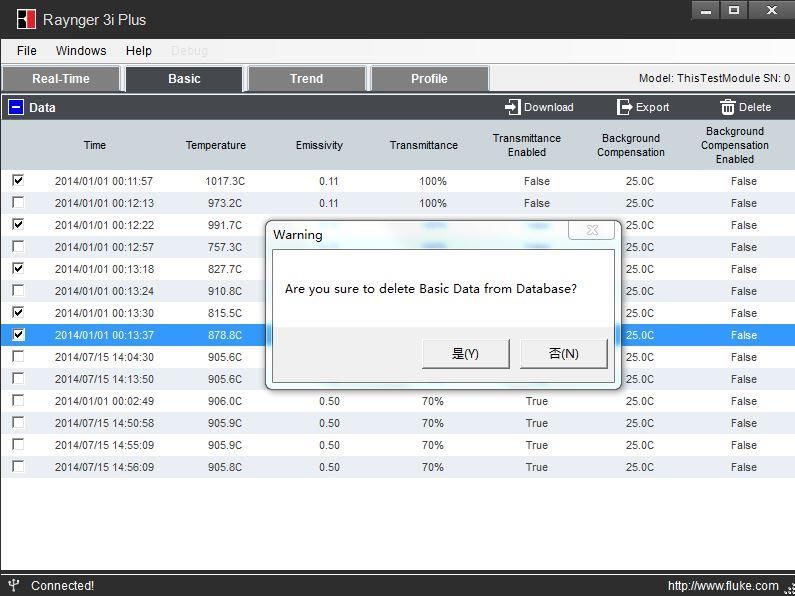Open the Profile tab
This screenshot has width=795, height=596.
429,79
